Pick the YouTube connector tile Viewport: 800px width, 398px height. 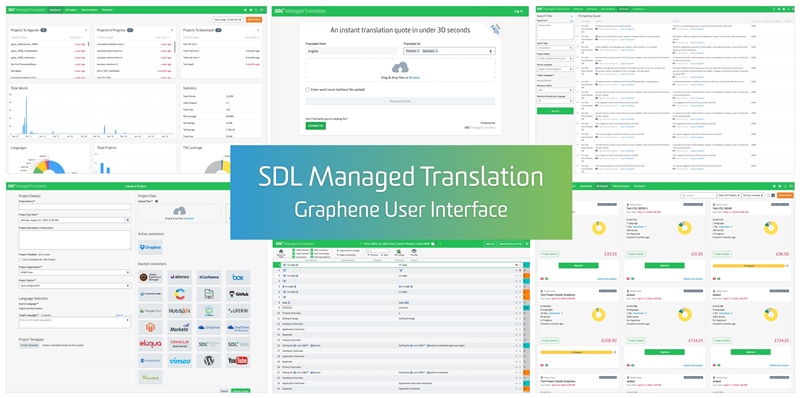pyautogui.click(x=238, y=361)
